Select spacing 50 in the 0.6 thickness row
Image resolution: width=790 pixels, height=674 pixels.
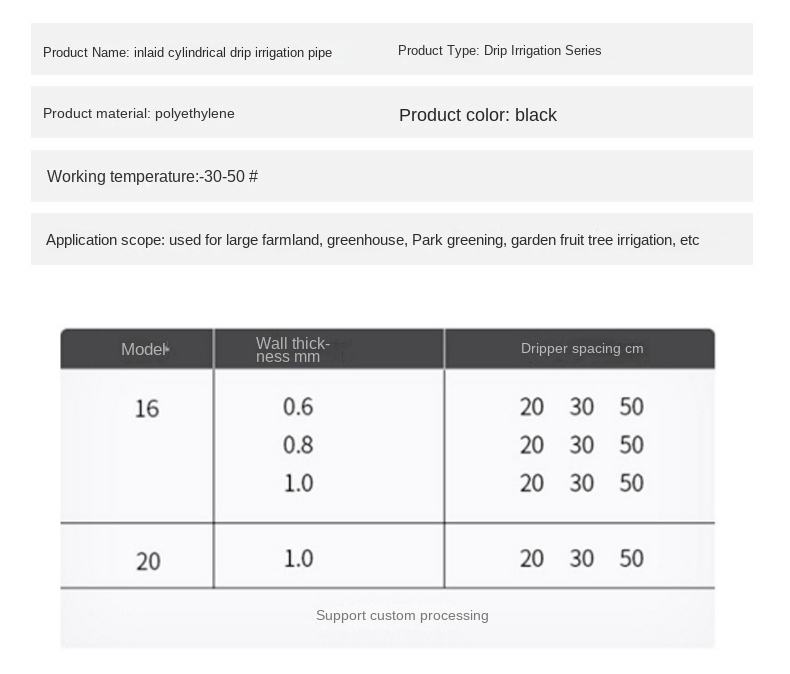pyautogui.click(x=631, y=407)
